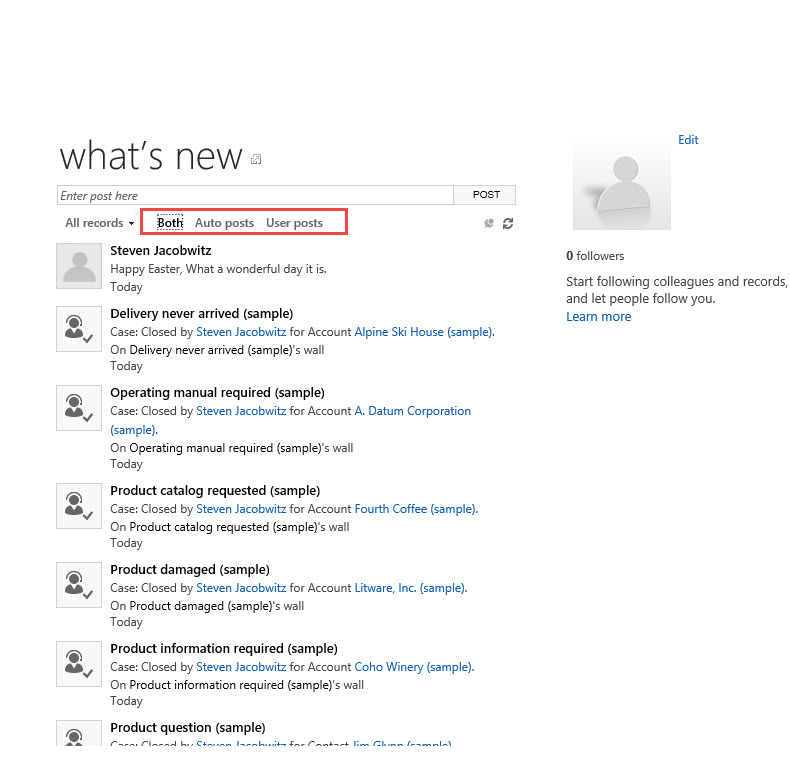Screen dimensions: 790x760
Task: Show only User posts
Action: (x=294, y=223)
